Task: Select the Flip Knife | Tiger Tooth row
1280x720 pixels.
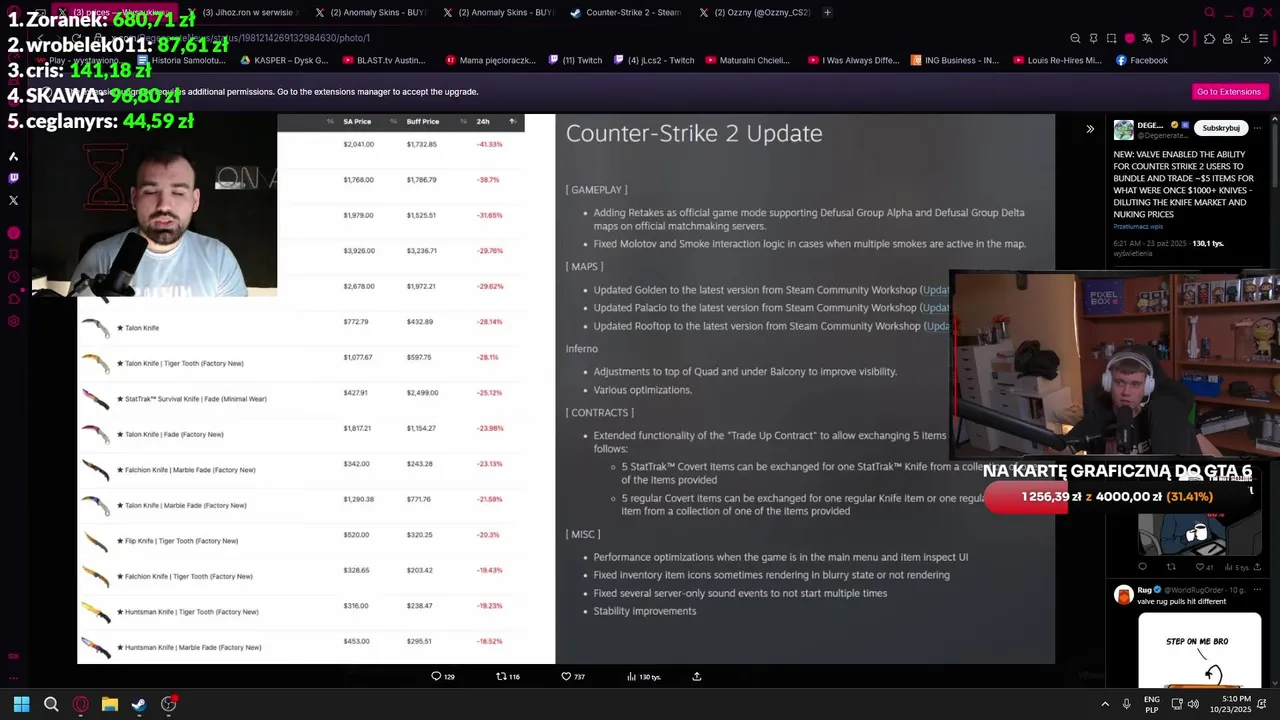Action: [x=301, y=541]
